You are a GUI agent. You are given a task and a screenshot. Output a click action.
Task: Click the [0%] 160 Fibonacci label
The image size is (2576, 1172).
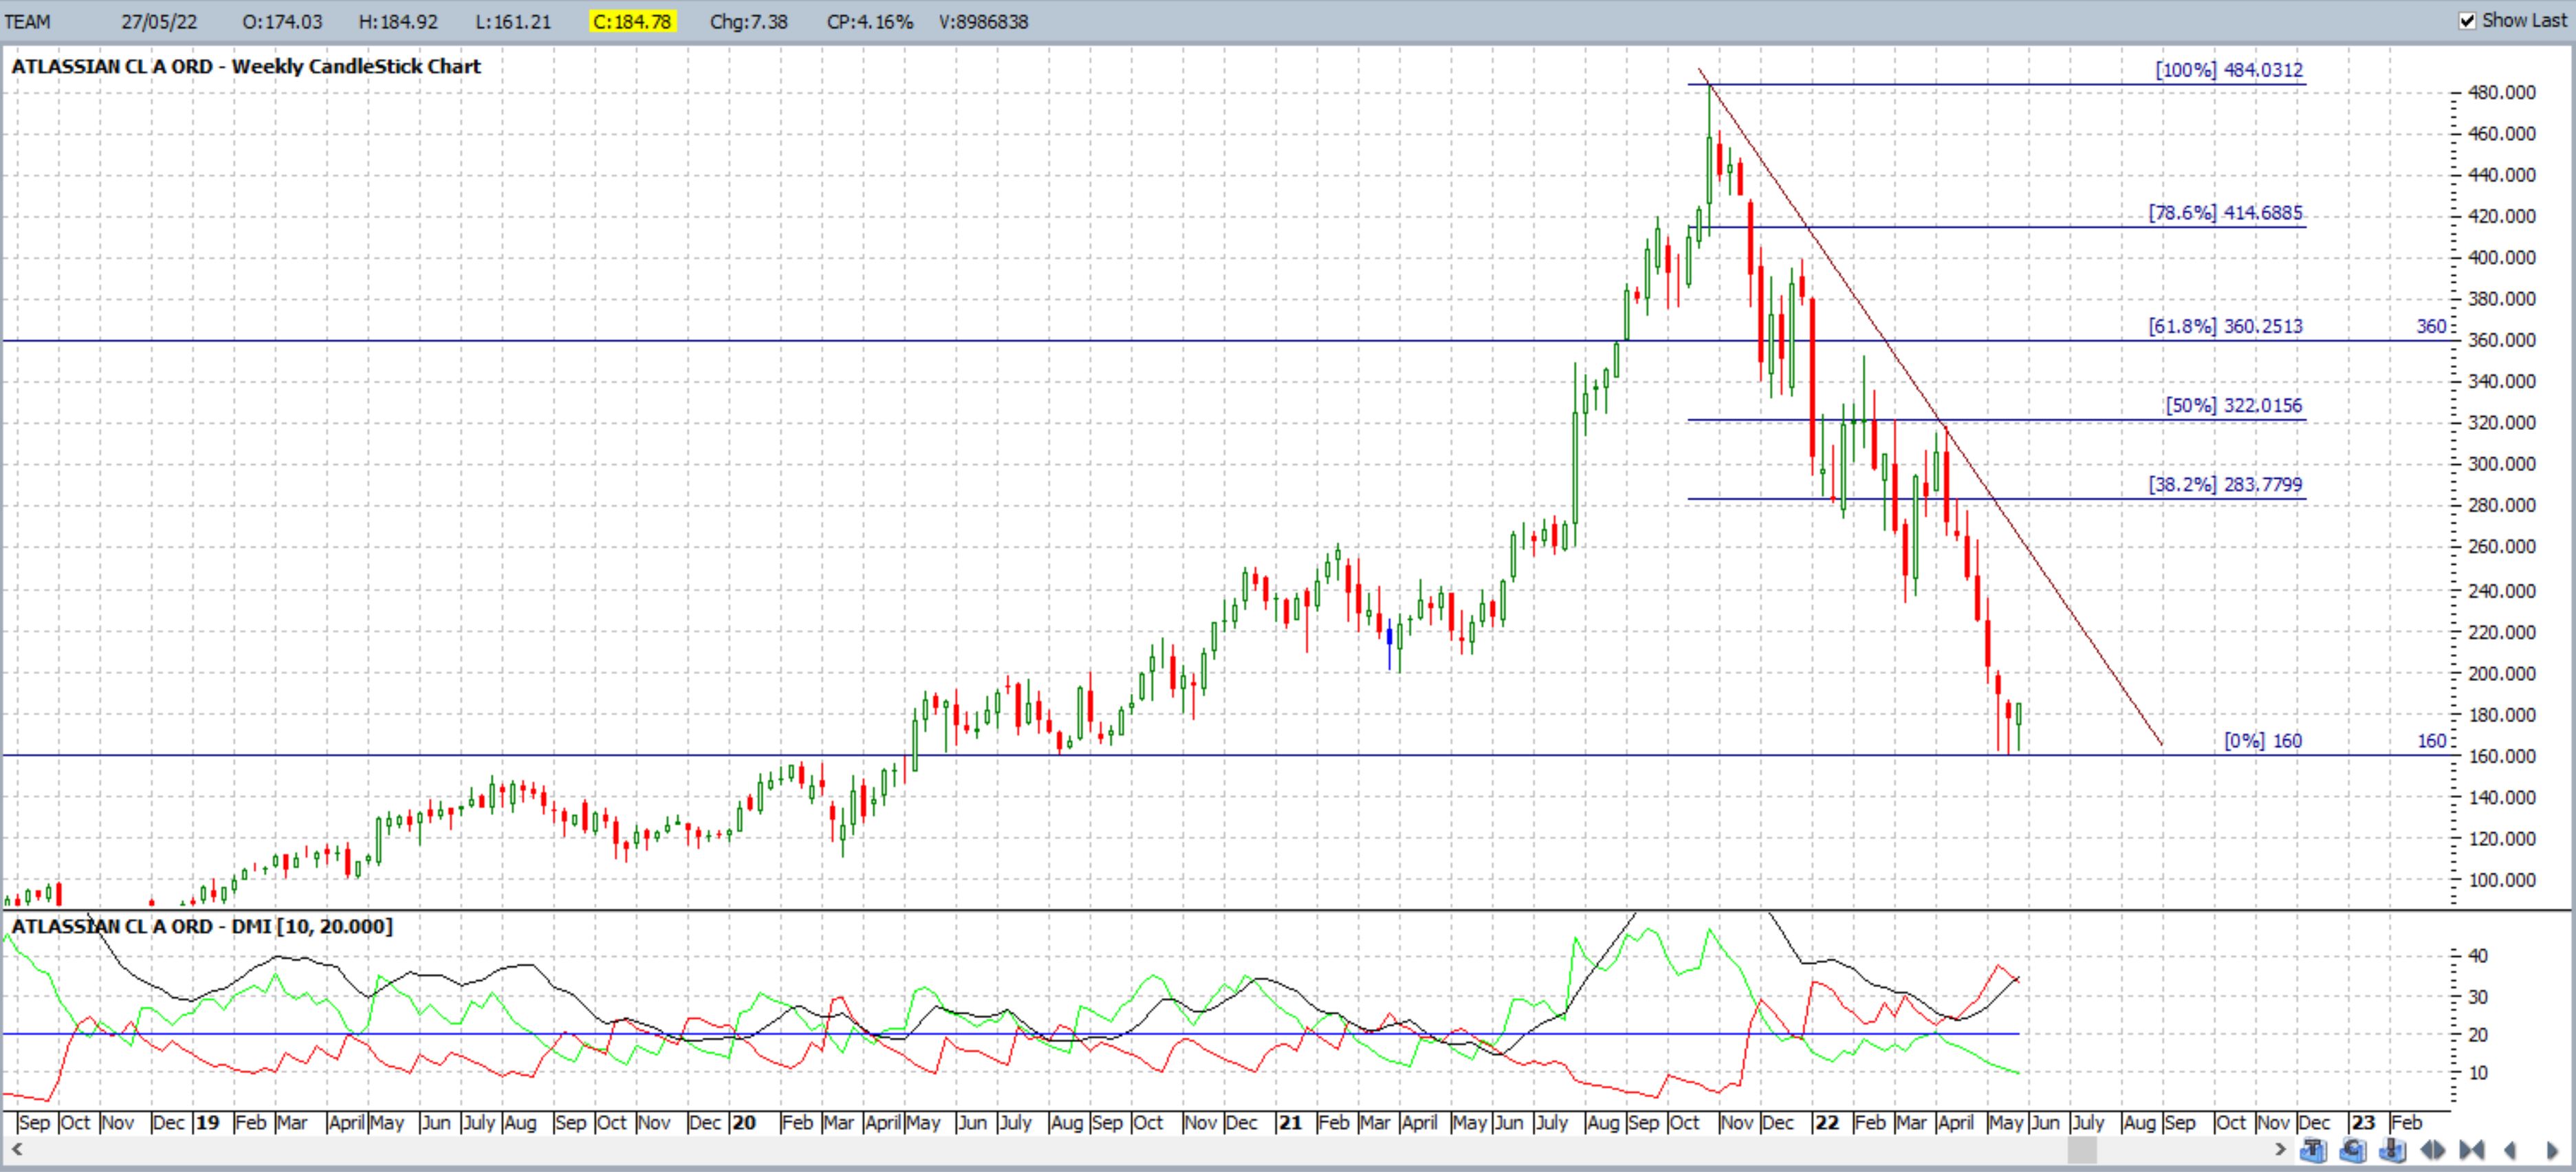point(2263,741)
